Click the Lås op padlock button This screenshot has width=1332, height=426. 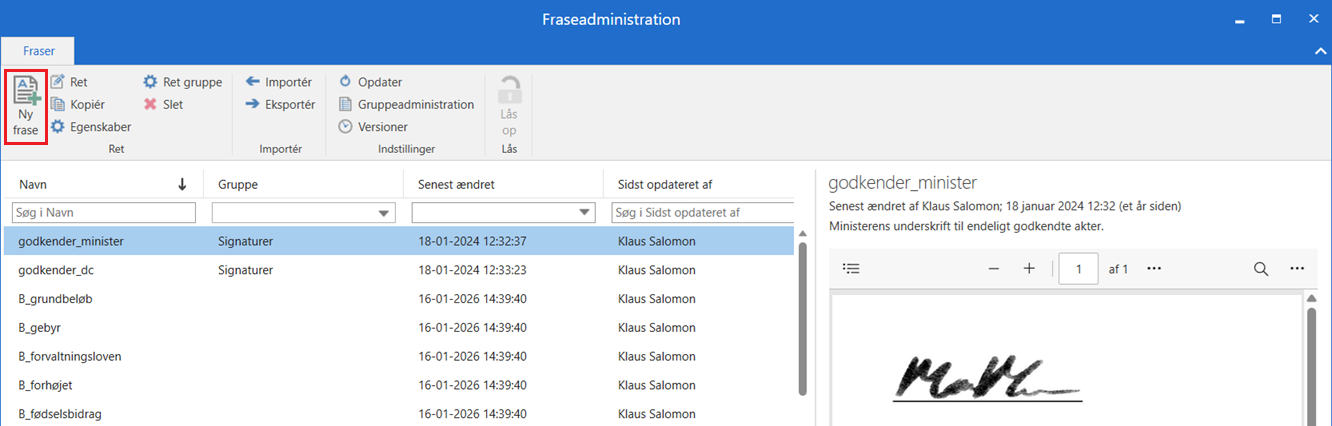509,107
